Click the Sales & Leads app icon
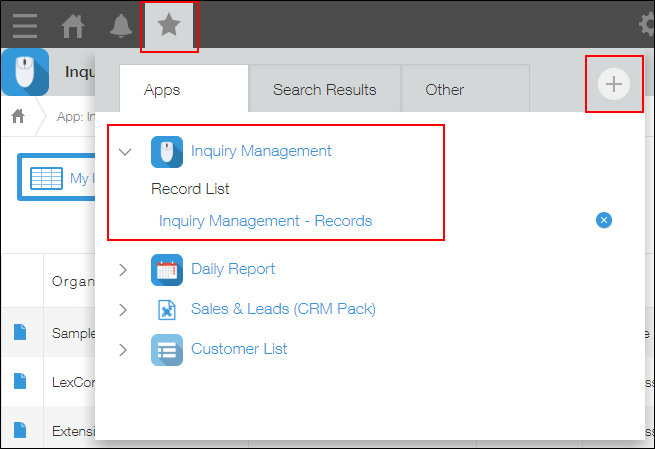 pos(167,309)
